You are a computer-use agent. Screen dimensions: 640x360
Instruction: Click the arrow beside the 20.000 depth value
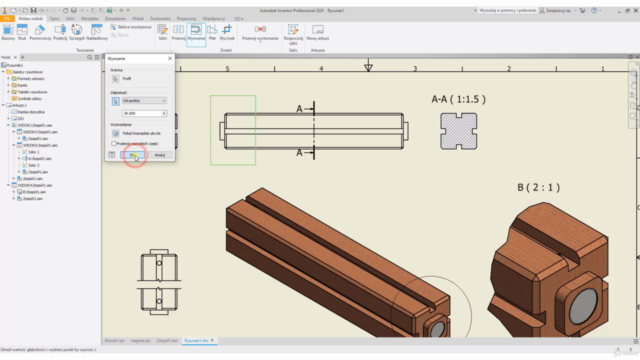164,113
